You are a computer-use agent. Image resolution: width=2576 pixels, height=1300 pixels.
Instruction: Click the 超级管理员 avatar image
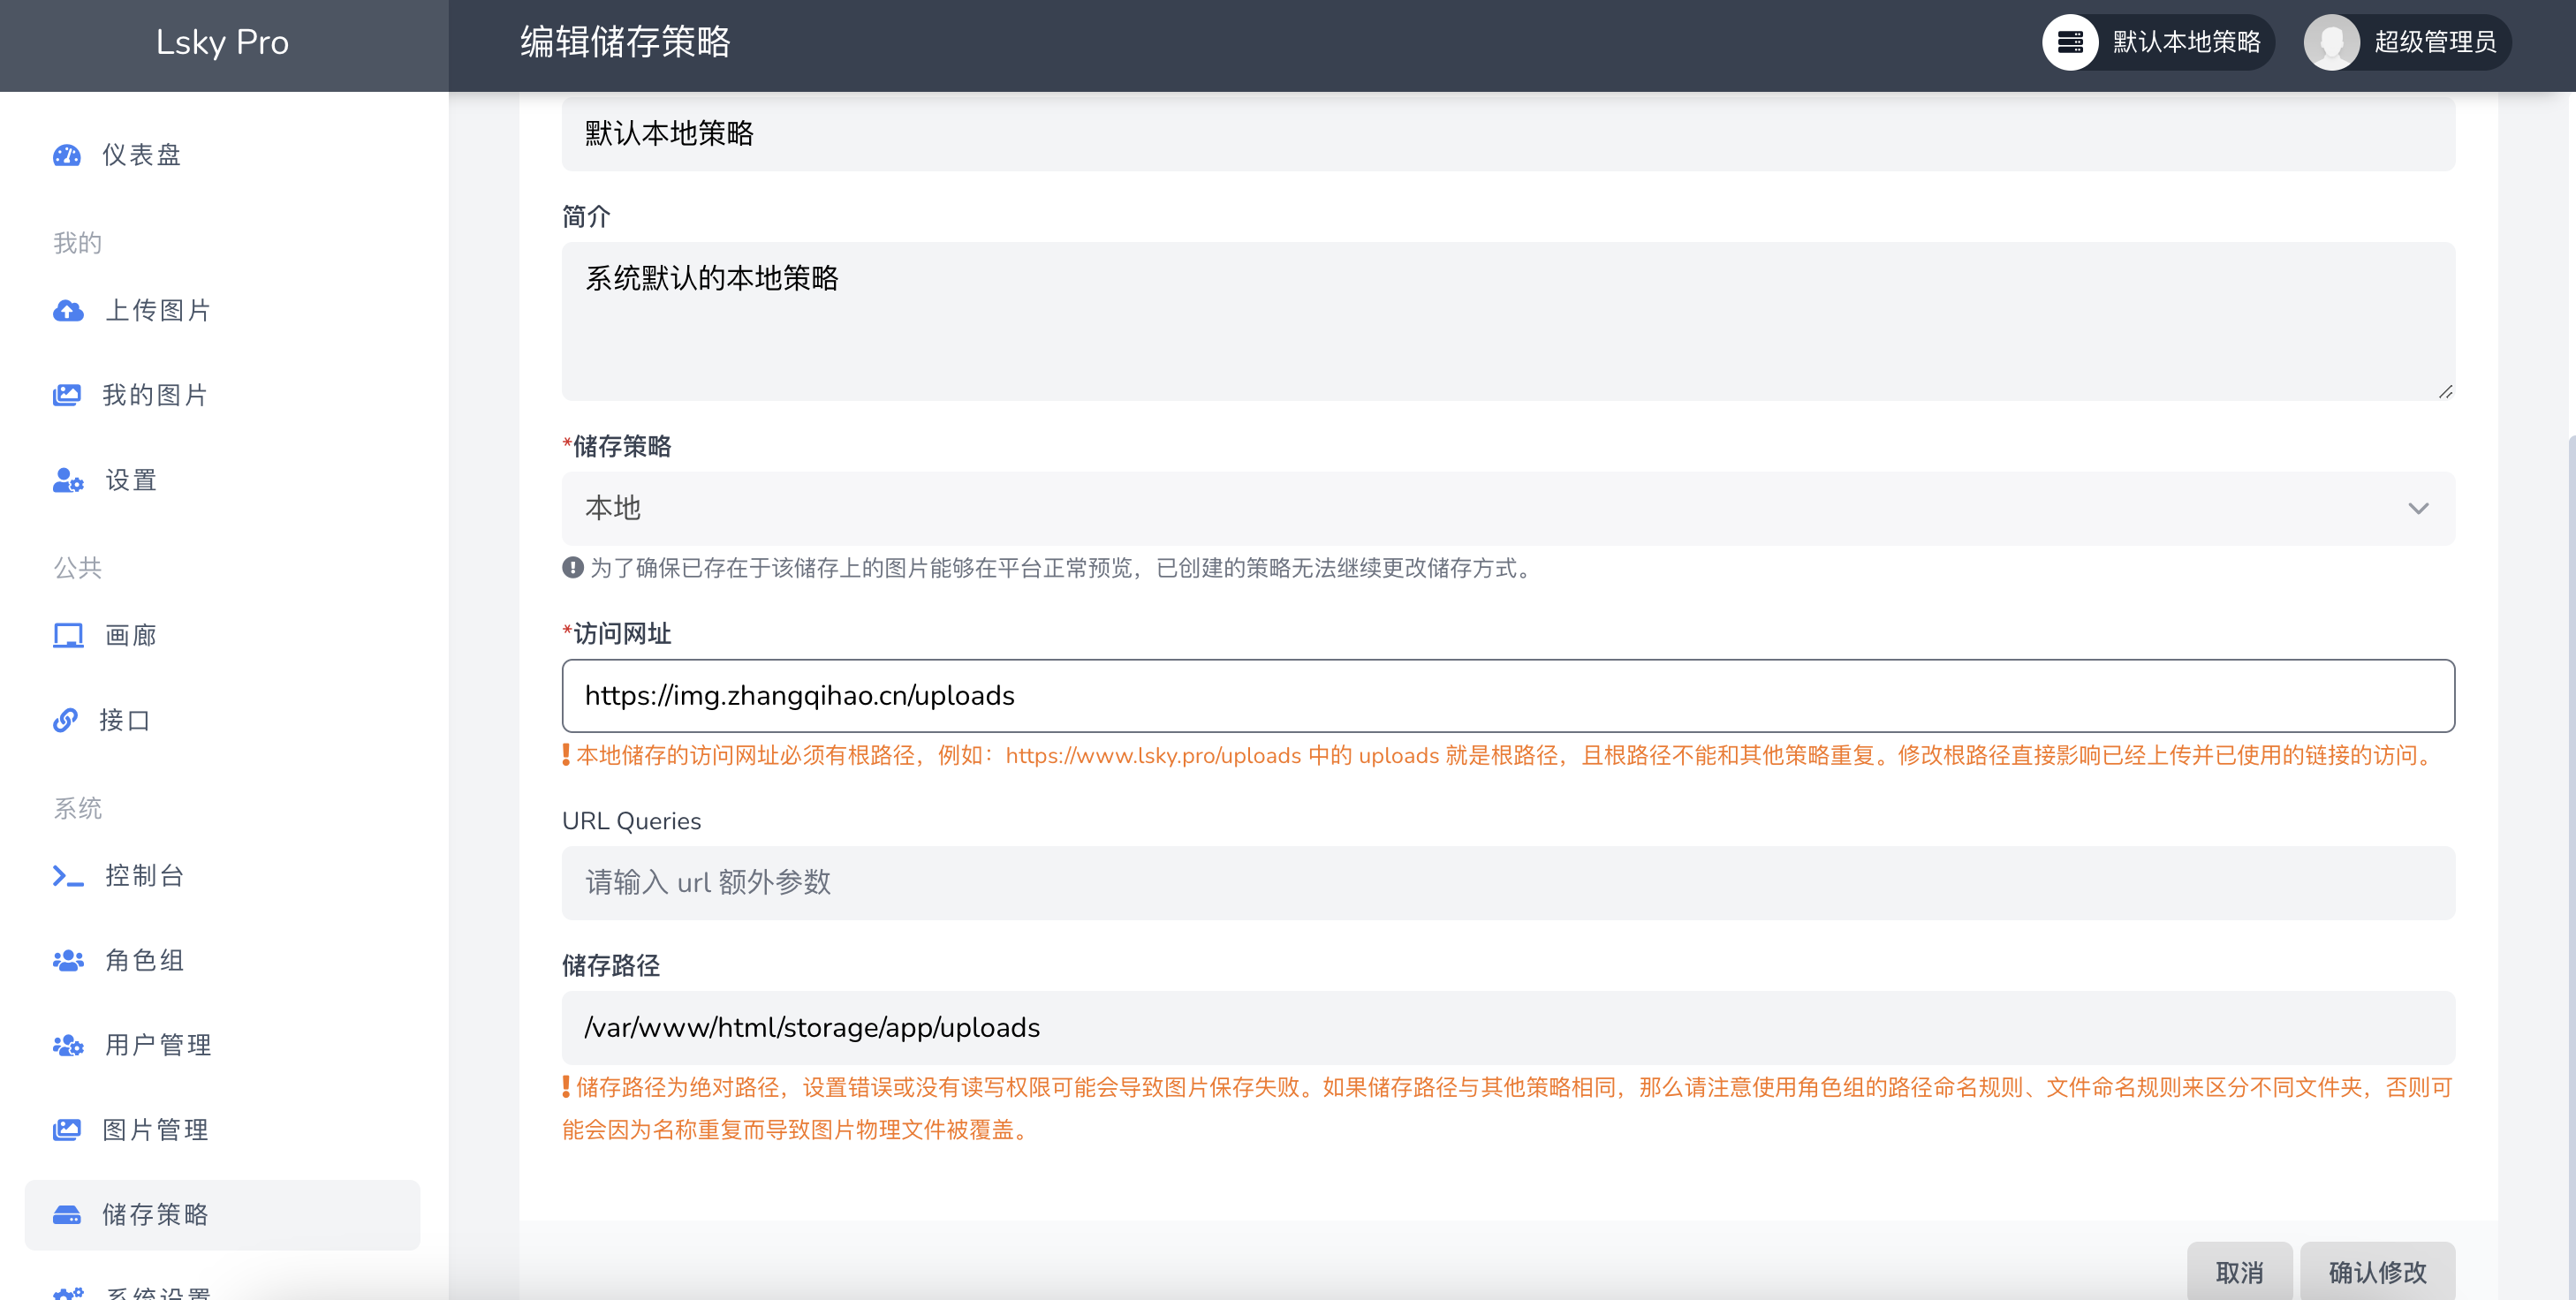pyautogui.click(x=2332, y=42)
